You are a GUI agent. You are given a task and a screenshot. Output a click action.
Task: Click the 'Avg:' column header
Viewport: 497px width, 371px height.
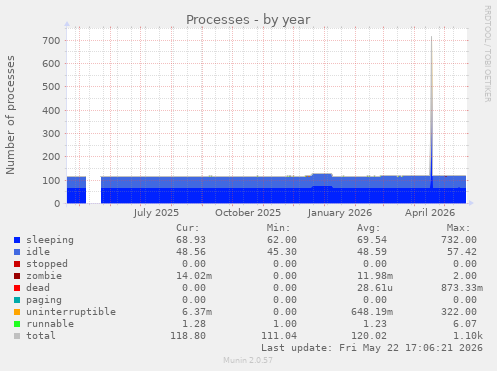tap(368, 228)
